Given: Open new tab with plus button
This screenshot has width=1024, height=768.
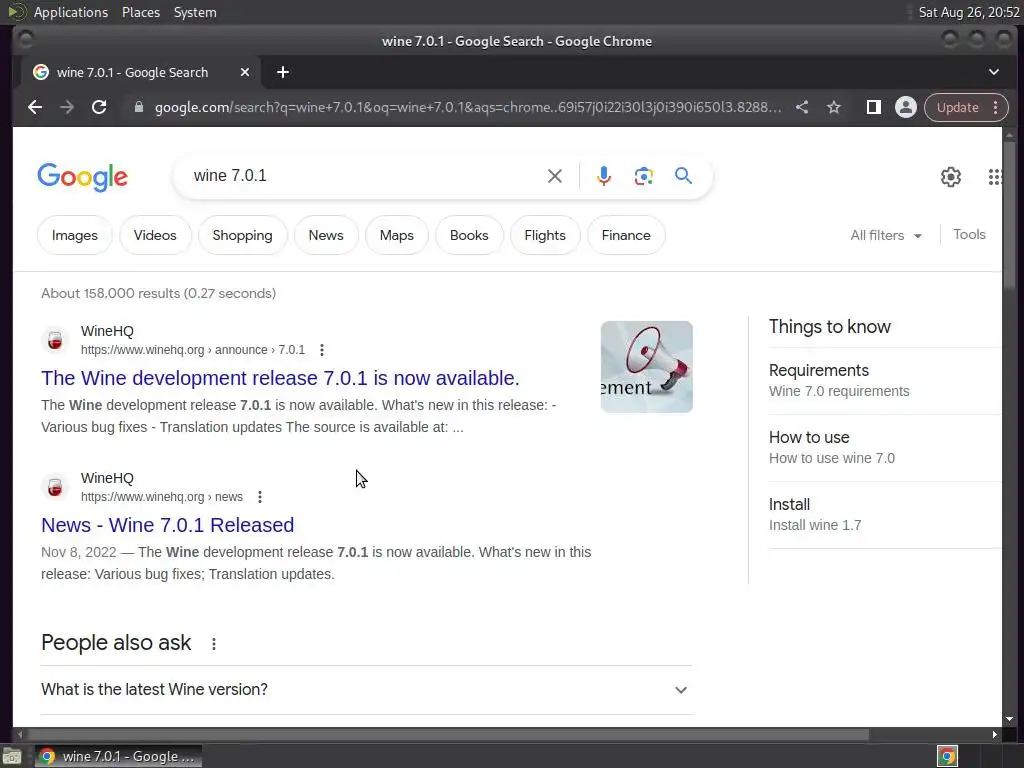Looking at the screenshot, I should 283,72.
